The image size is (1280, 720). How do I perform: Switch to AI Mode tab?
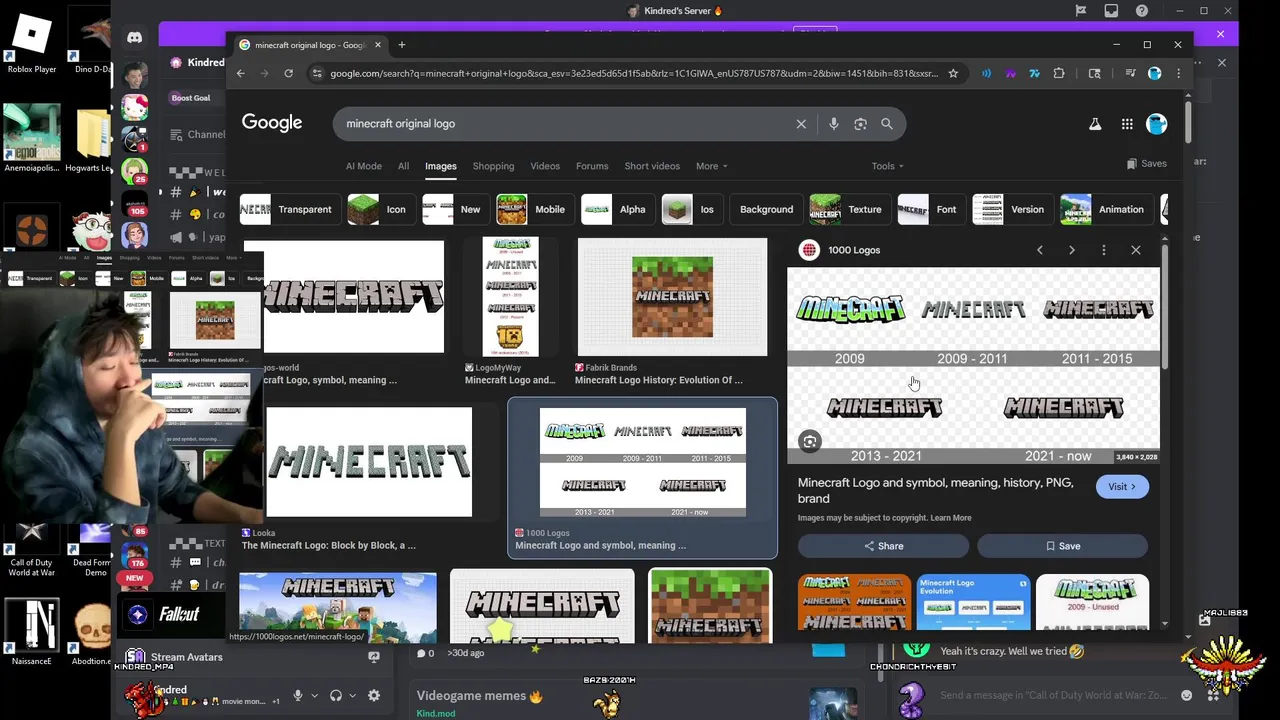pos(364,166)
